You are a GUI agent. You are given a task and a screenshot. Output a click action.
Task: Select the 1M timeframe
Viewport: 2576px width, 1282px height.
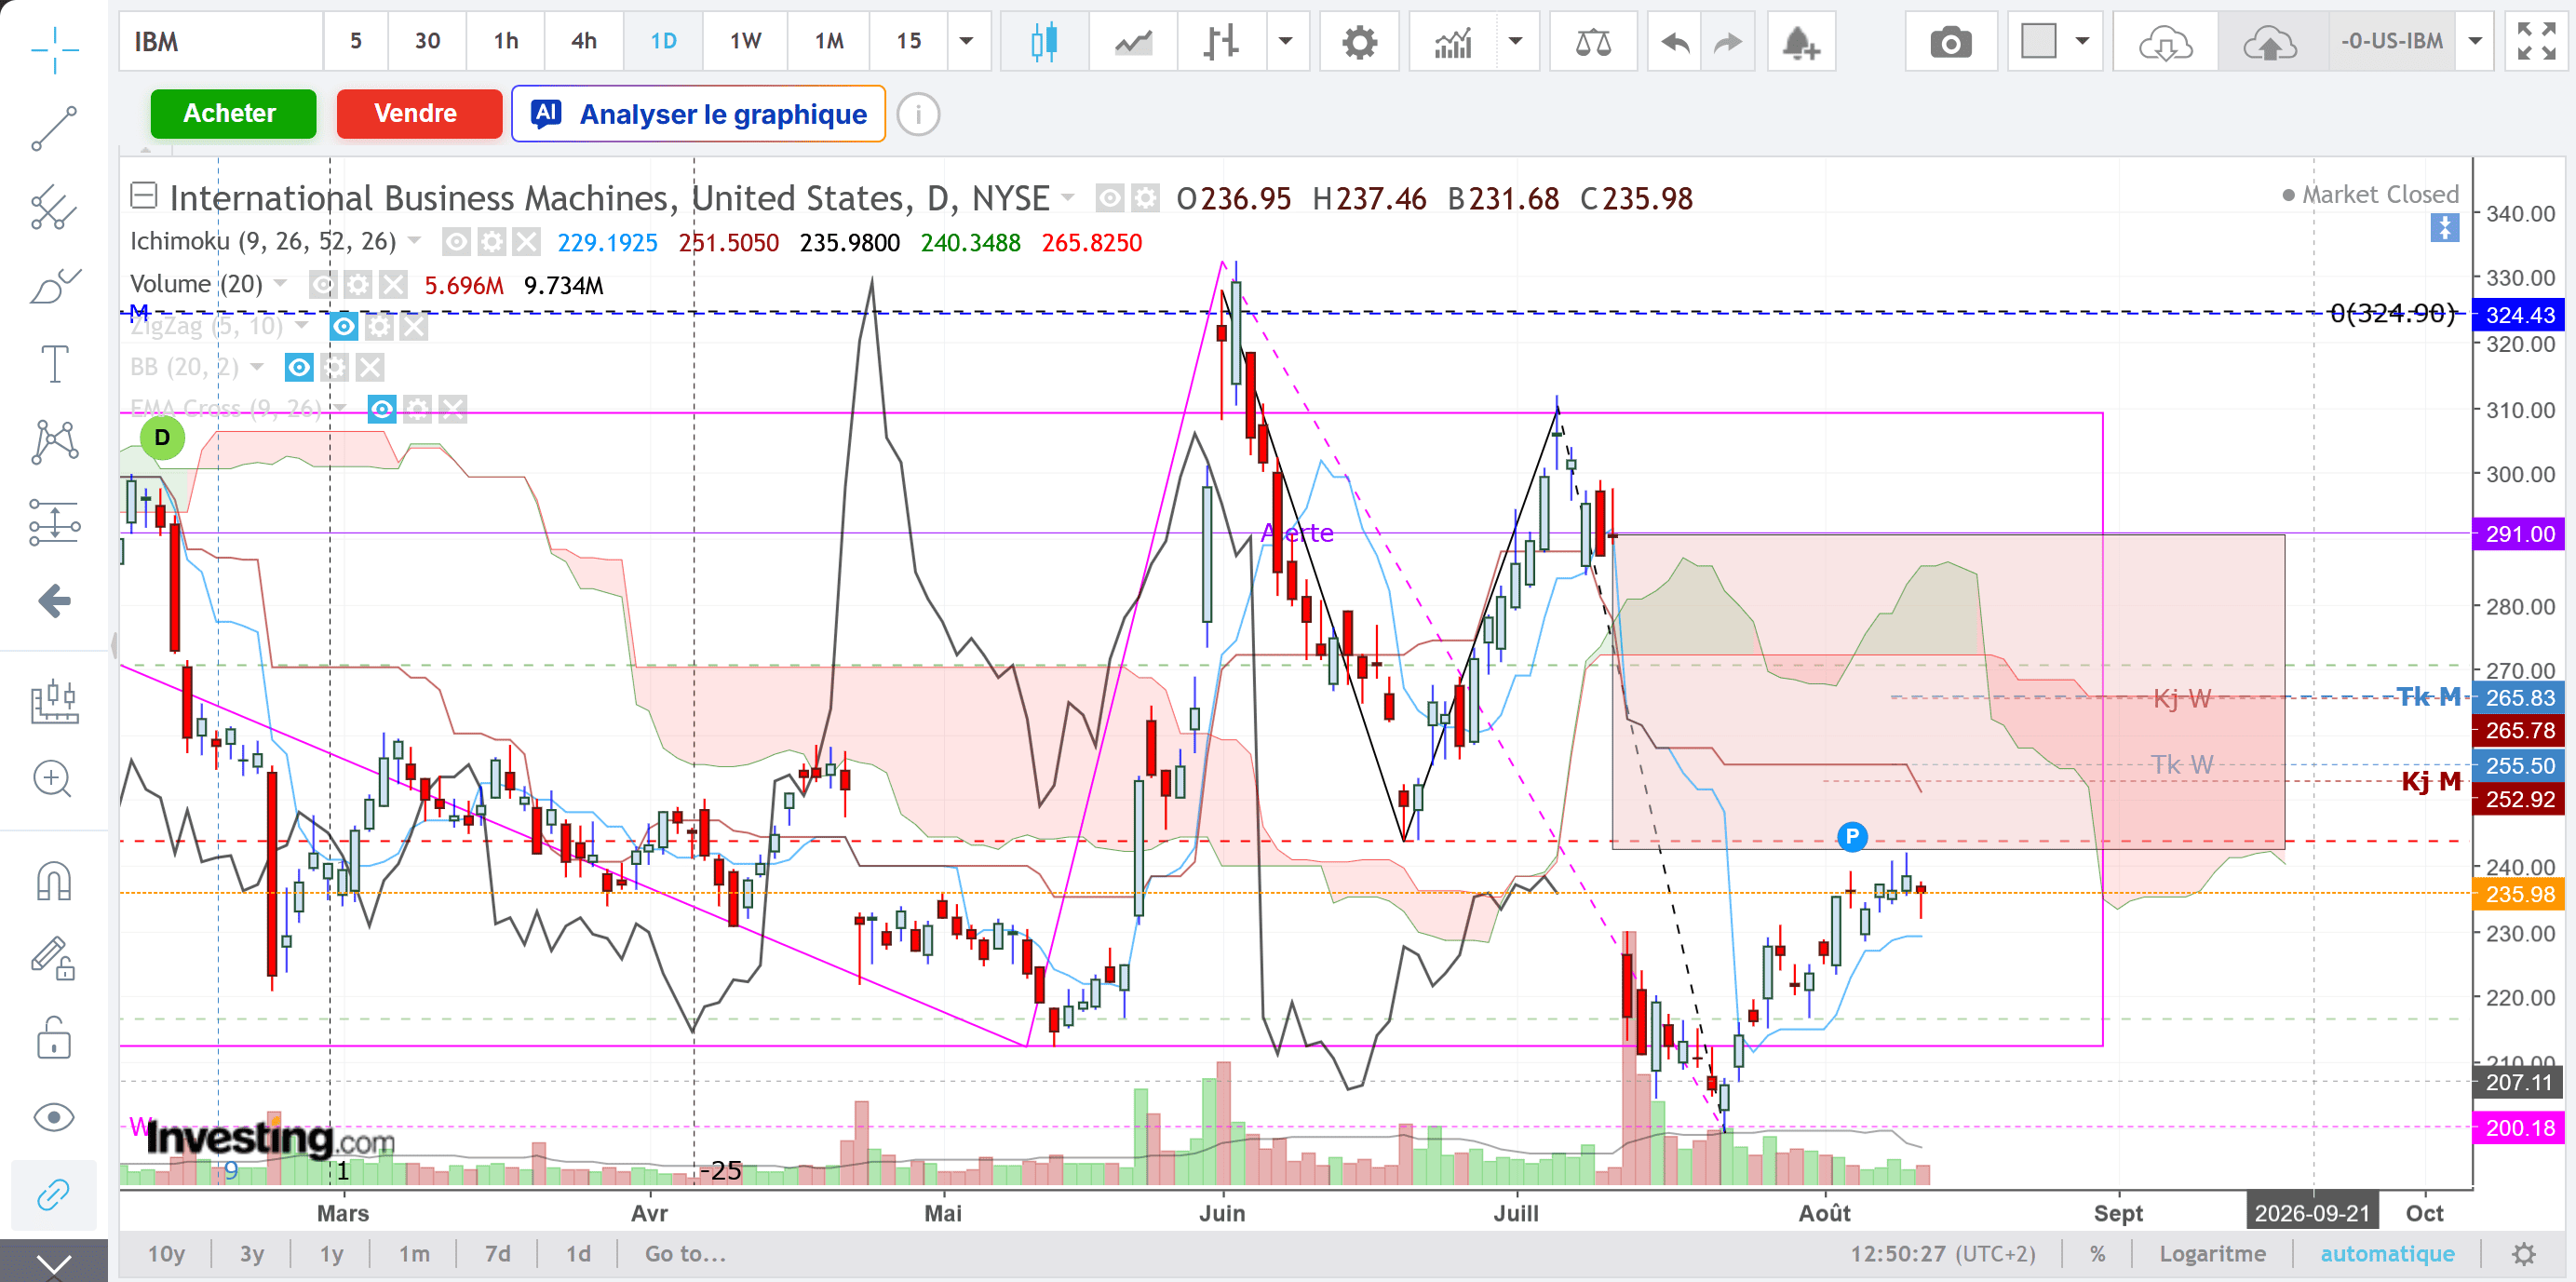tap(829, 41)
